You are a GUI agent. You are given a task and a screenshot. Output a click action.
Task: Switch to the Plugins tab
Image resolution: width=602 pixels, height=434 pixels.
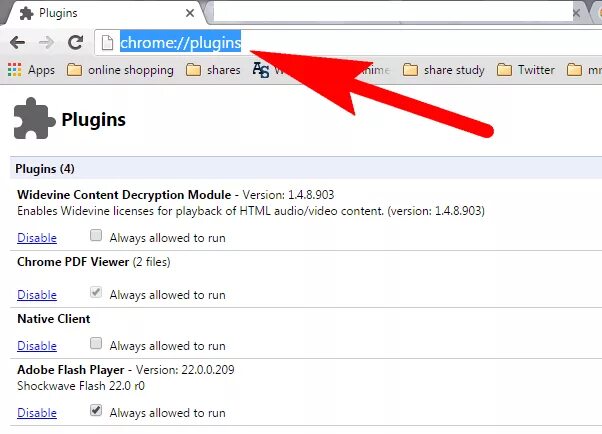tap(104, 13)
